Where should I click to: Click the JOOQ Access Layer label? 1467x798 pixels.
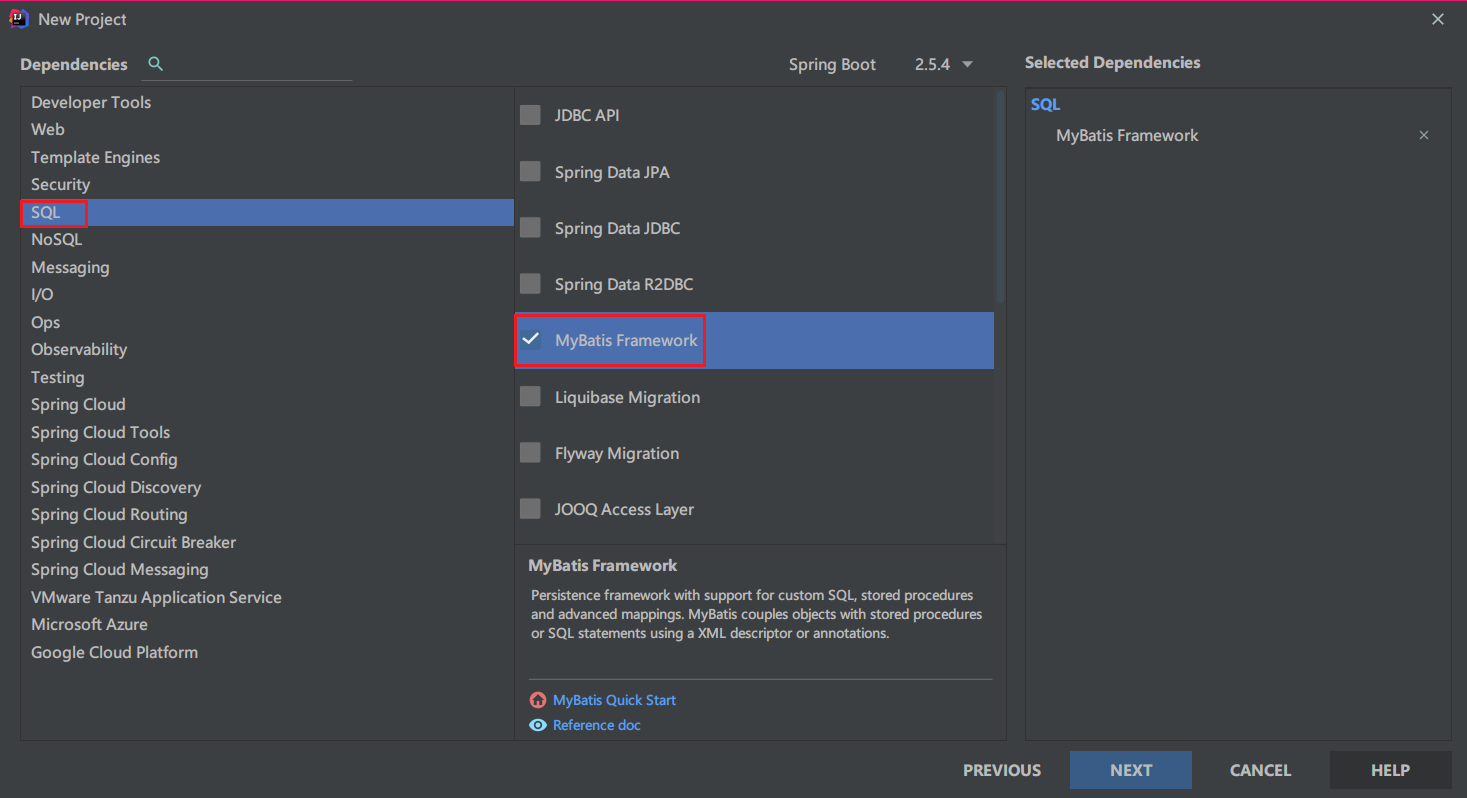(x=624, y=509)
